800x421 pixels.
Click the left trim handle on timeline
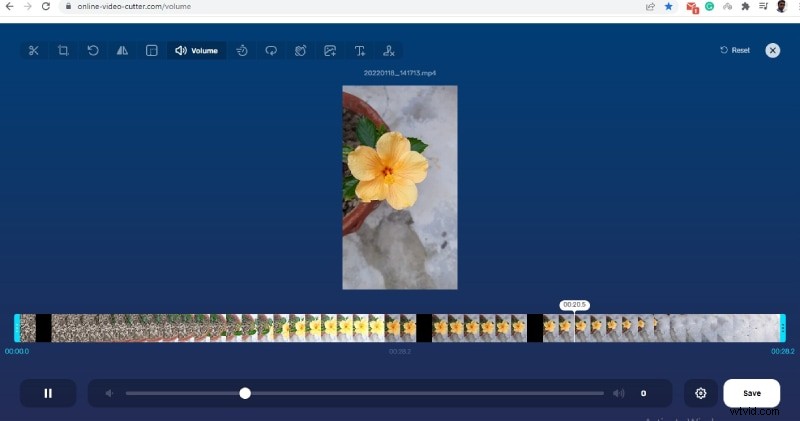(17, 328)
